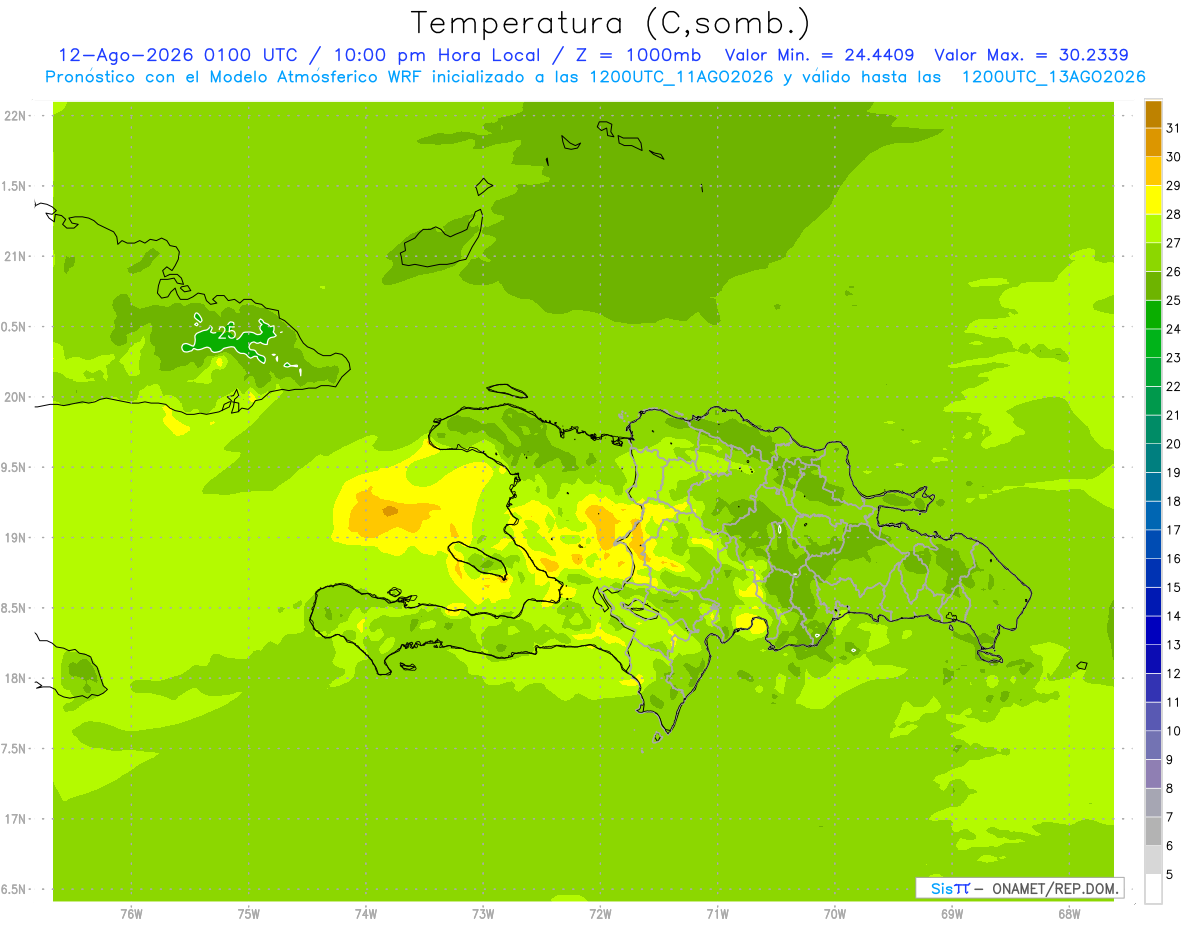Select the "Z = 1000mb" level text
The width and height of the screenshot is (1200, 927).
639,55
